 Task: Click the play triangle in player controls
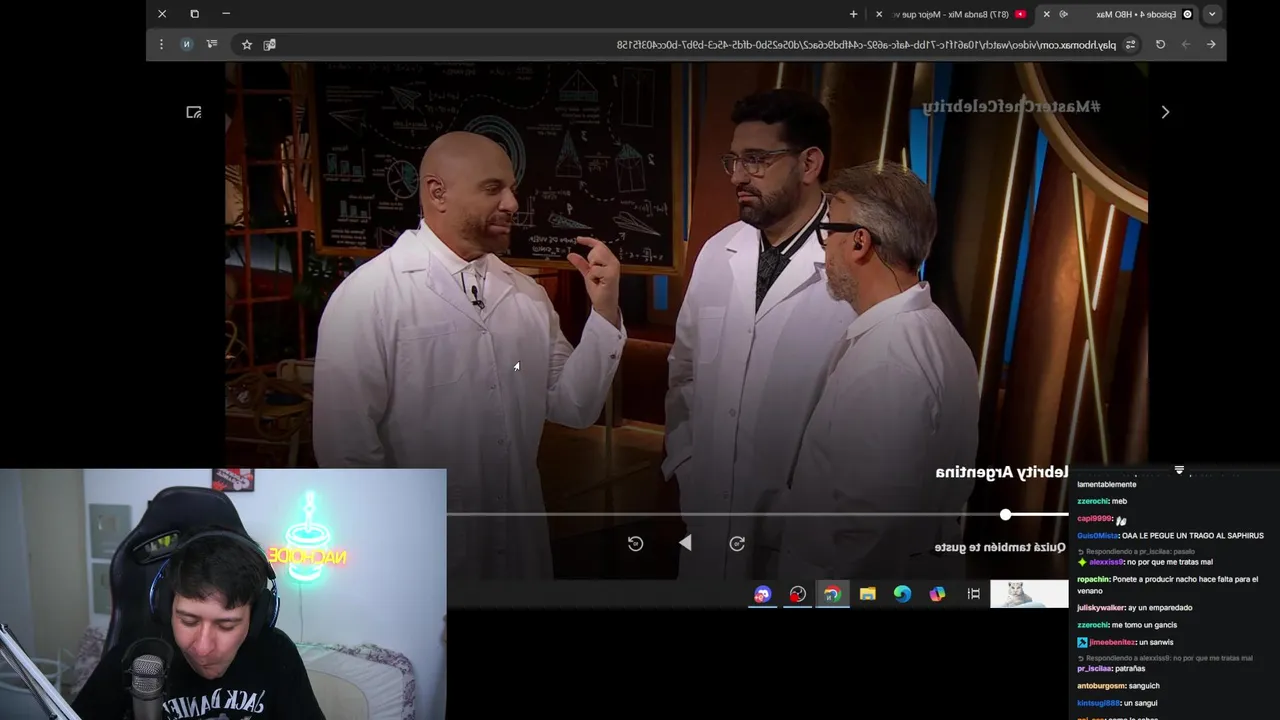[x=685, y=543]
